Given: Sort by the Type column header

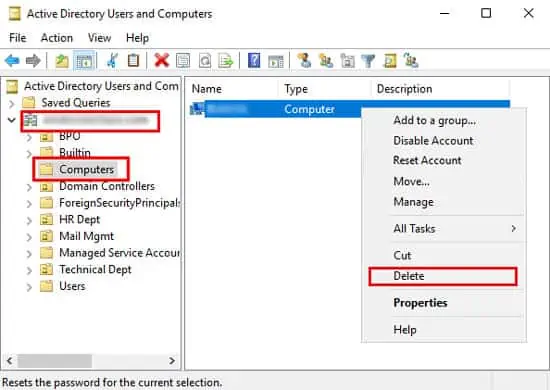Looking at the screenshot, I should pos(324,89).
